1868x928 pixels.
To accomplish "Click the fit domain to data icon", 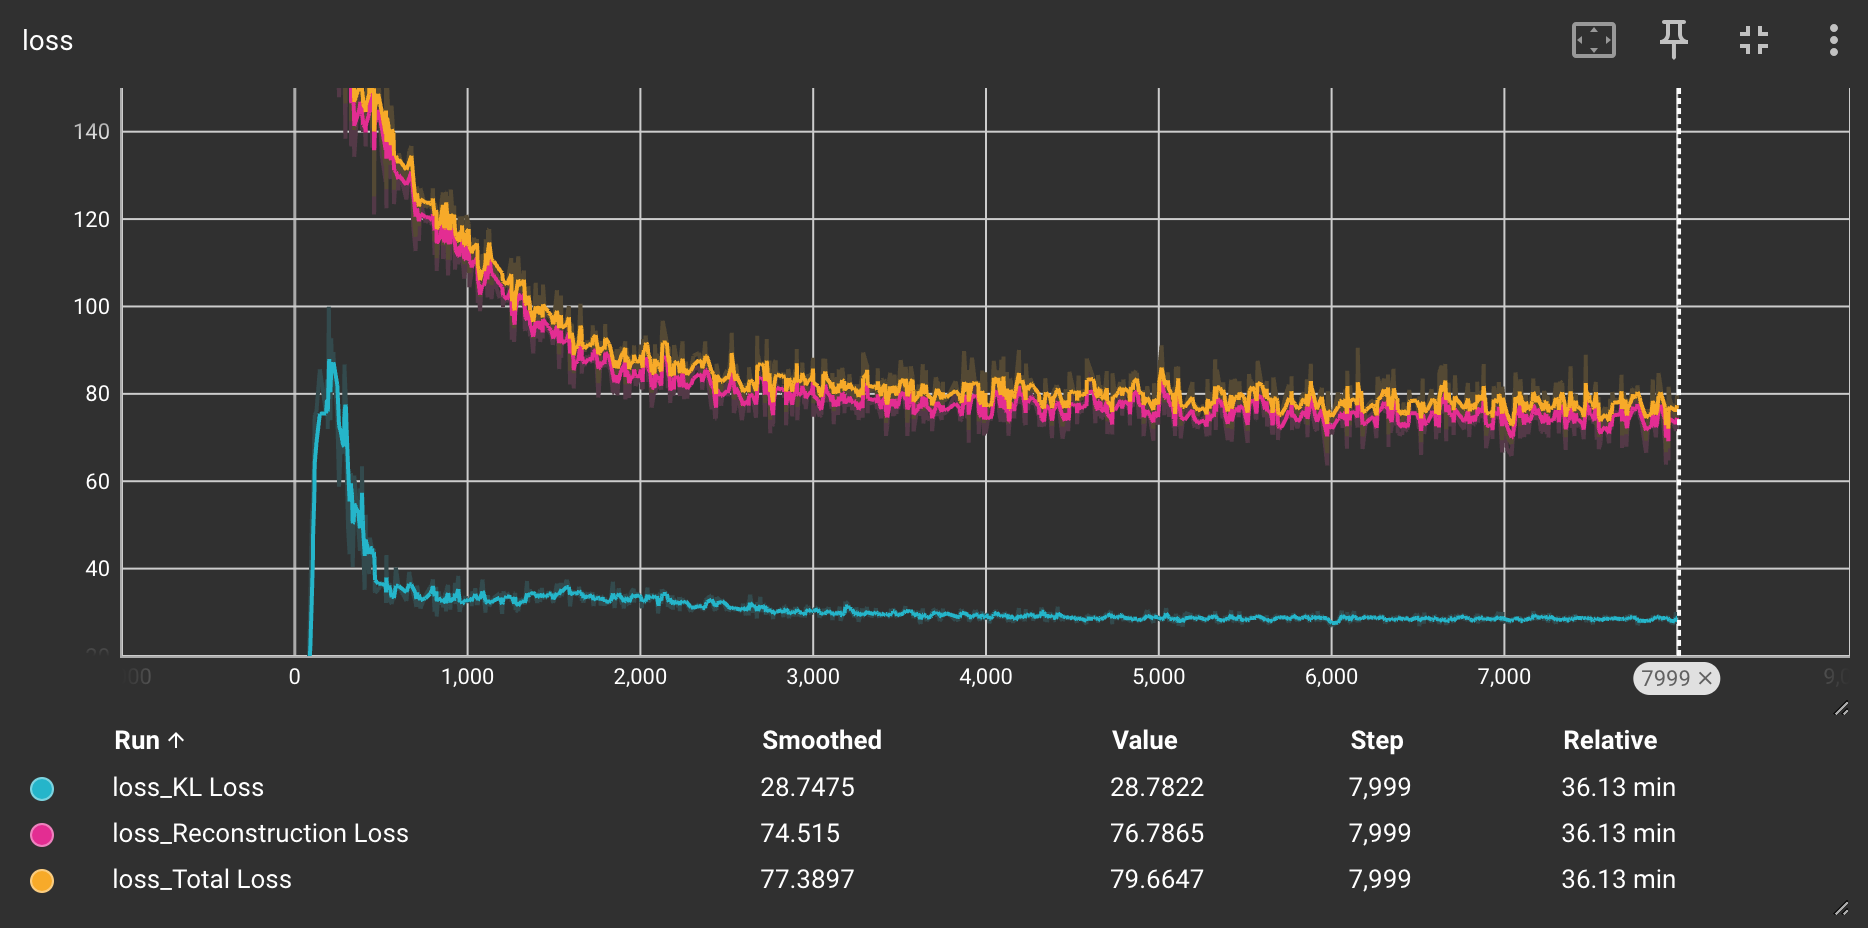I will coord(1593,40).
